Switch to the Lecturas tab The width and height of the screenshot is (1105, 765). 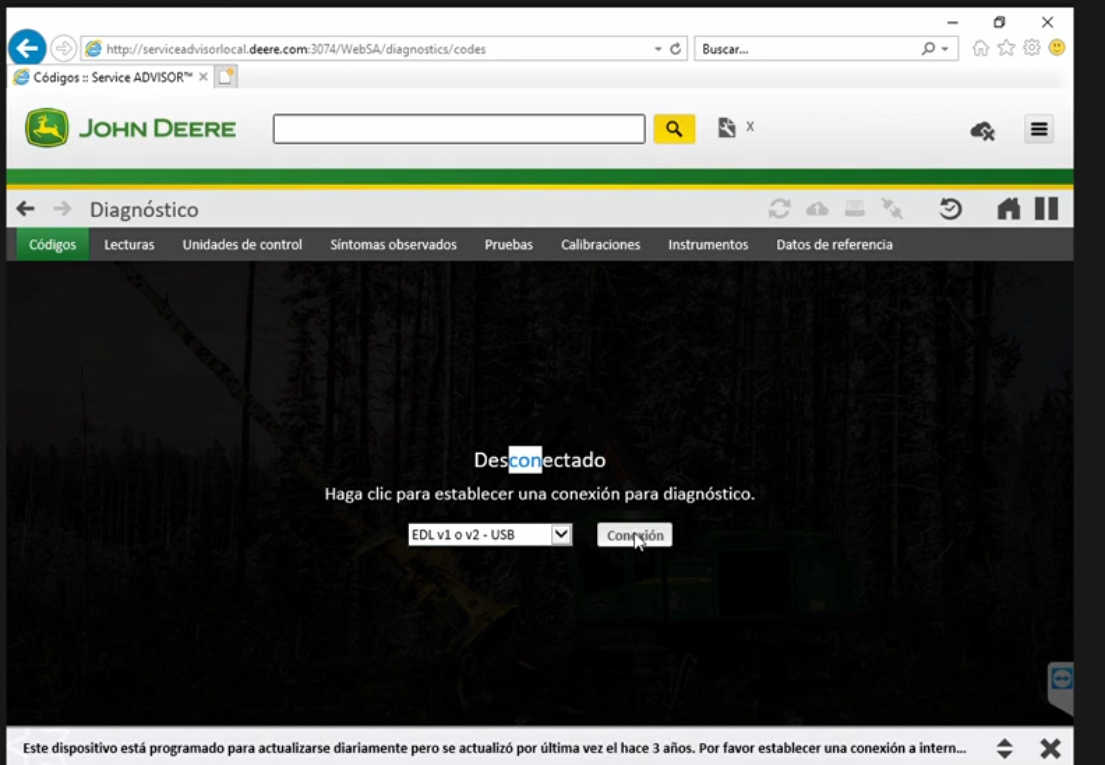[x=128, y=244]
